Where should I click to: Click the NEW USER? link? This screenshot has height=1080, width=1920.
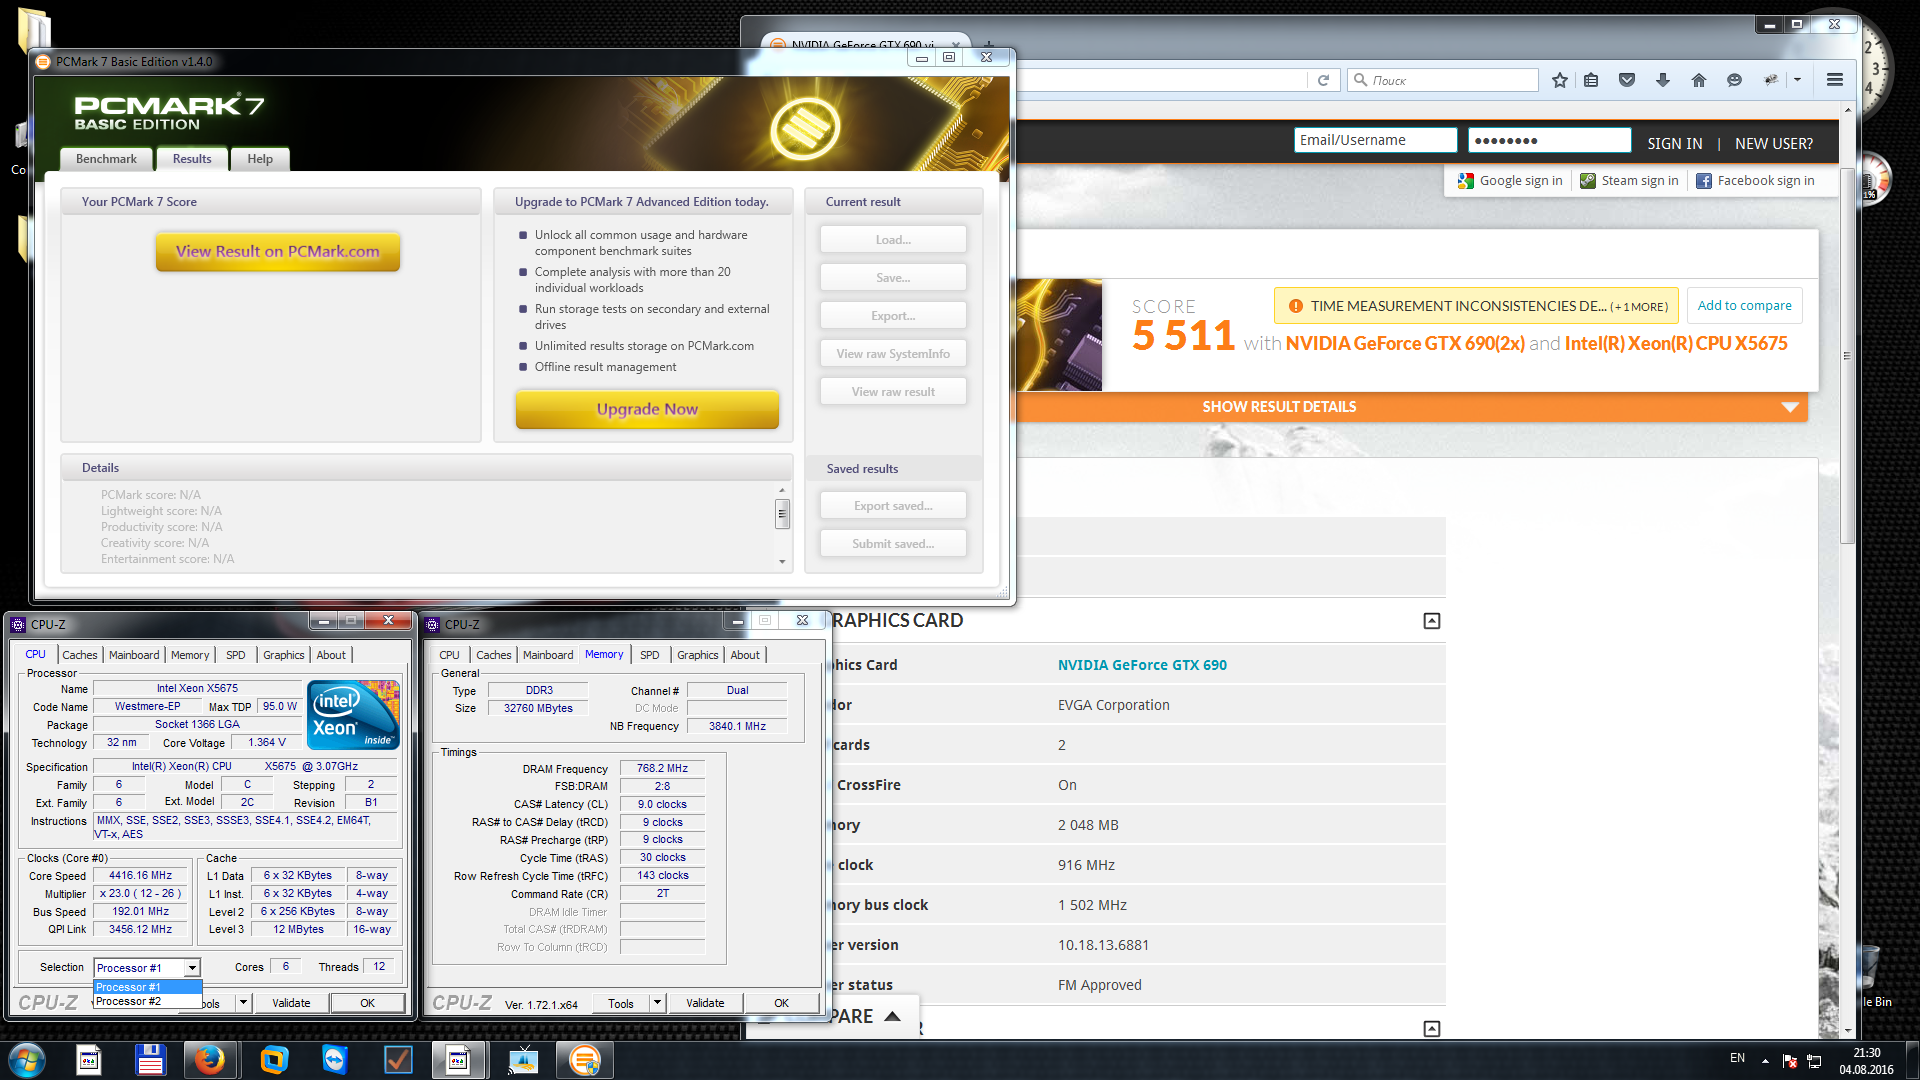click(1773, 144)
